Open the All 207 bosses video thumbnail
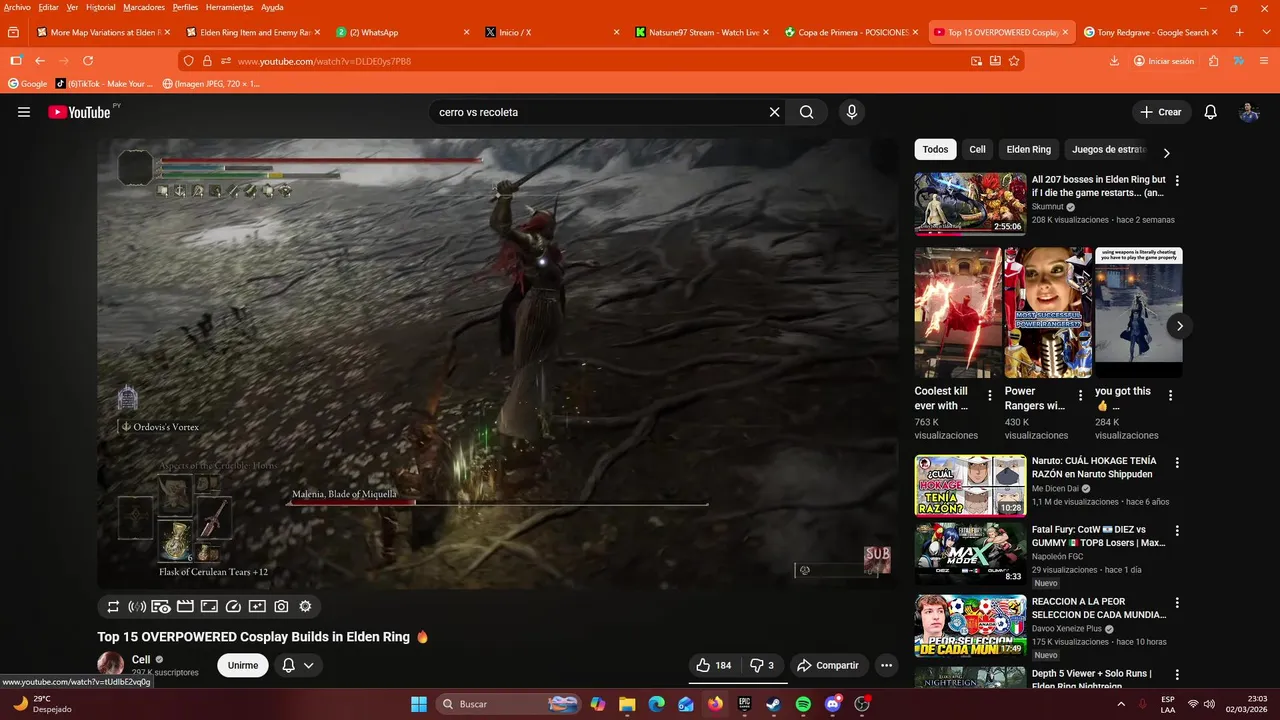Image resolution: width=1280 pixels, height=720 pixels. coord(970,204)
